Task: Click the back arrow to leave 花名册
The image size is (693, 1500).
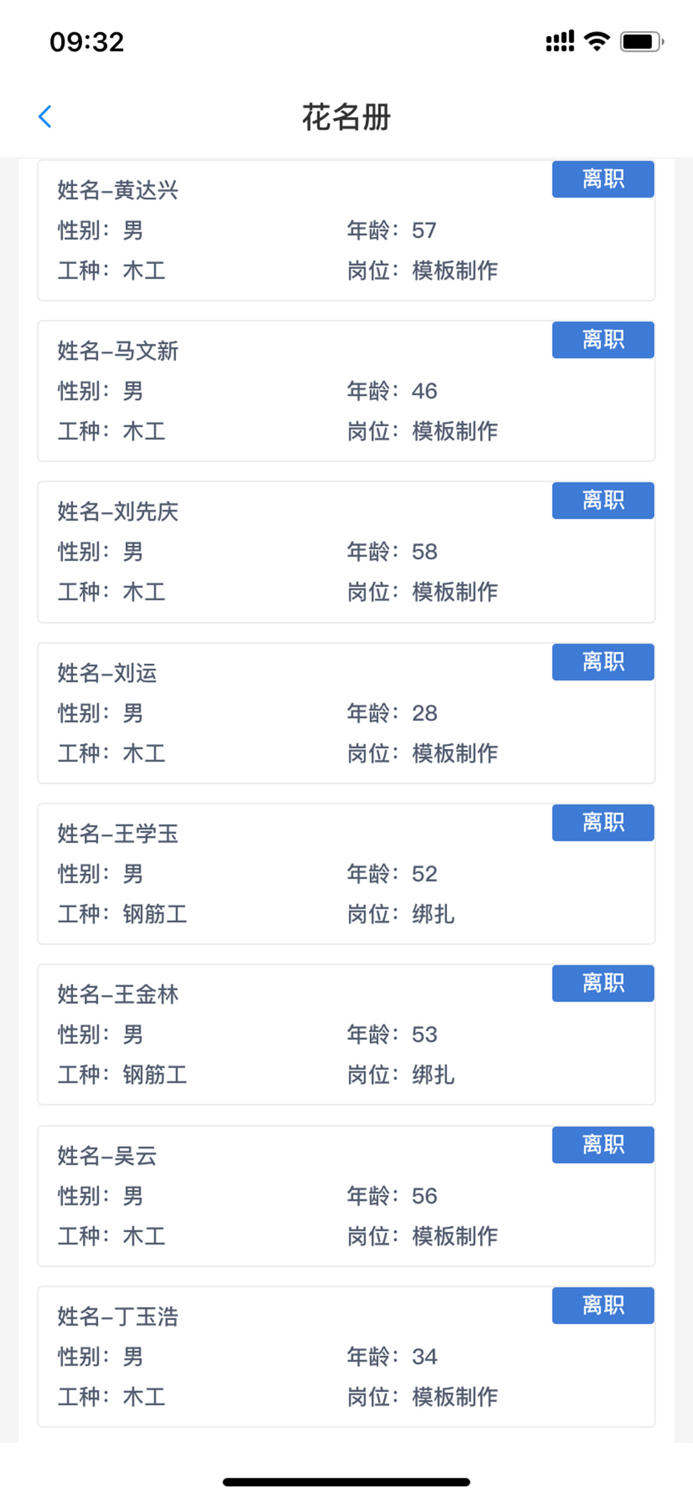Action: [x=44, y=116]
